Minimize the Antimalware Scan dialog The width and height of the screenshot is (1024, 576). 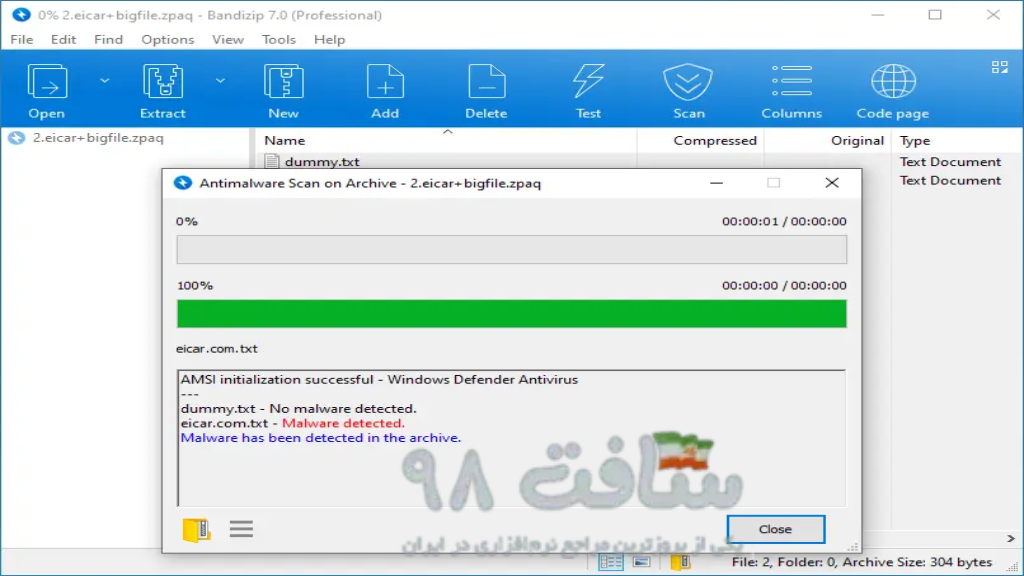716,183
